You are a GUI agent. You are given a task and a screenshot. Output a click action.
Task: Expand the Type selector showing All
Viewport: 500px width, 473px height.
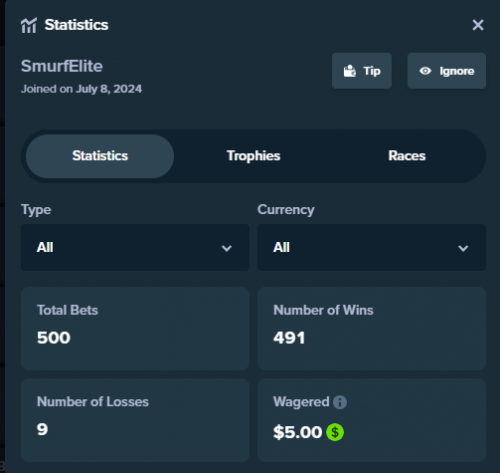(135, 247)
